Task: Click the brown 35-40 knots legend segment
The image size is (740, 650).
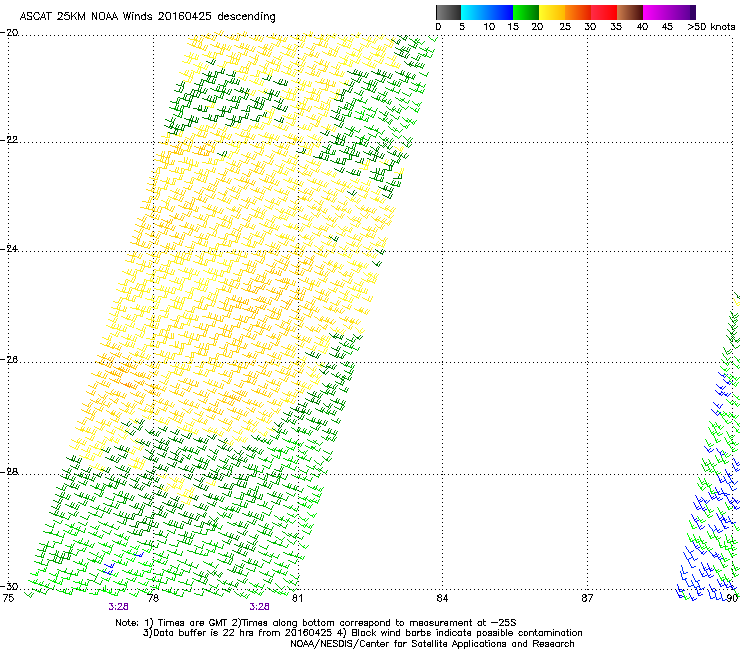Action: 630,12
